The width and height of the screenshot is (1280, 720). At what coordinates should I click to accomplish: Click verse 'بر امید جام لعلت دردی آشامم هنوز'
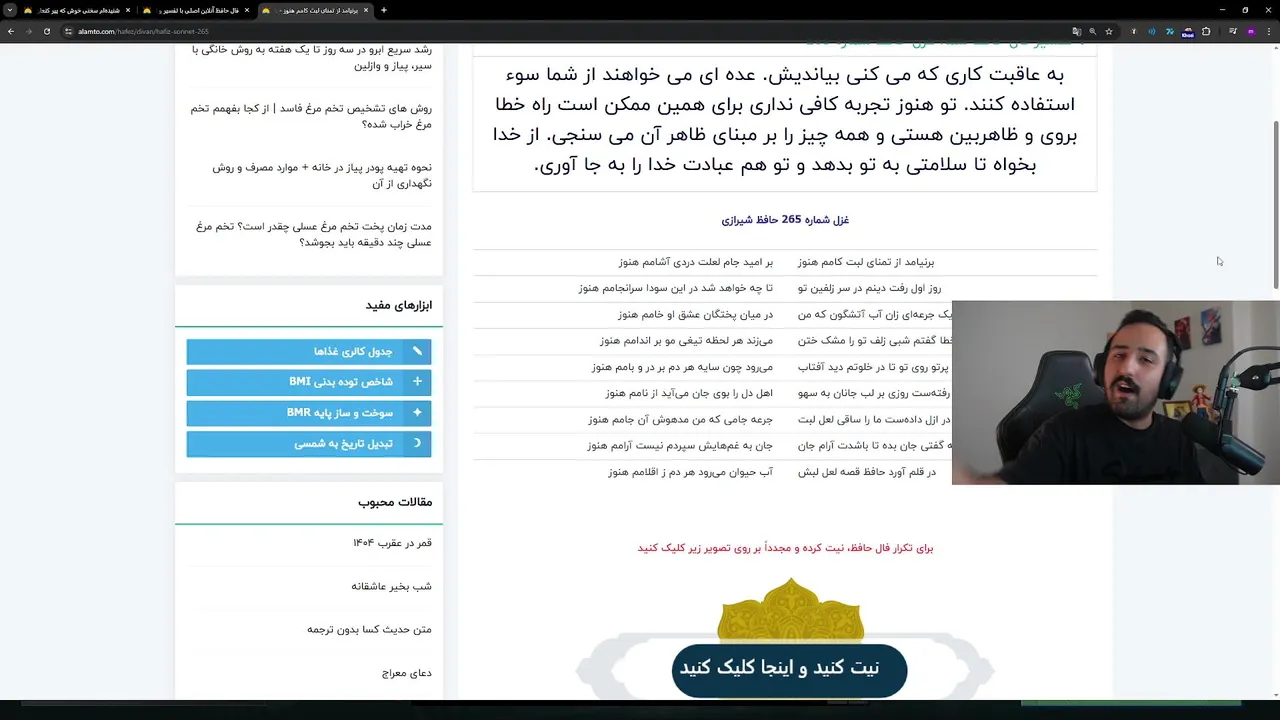click(695, 262)
